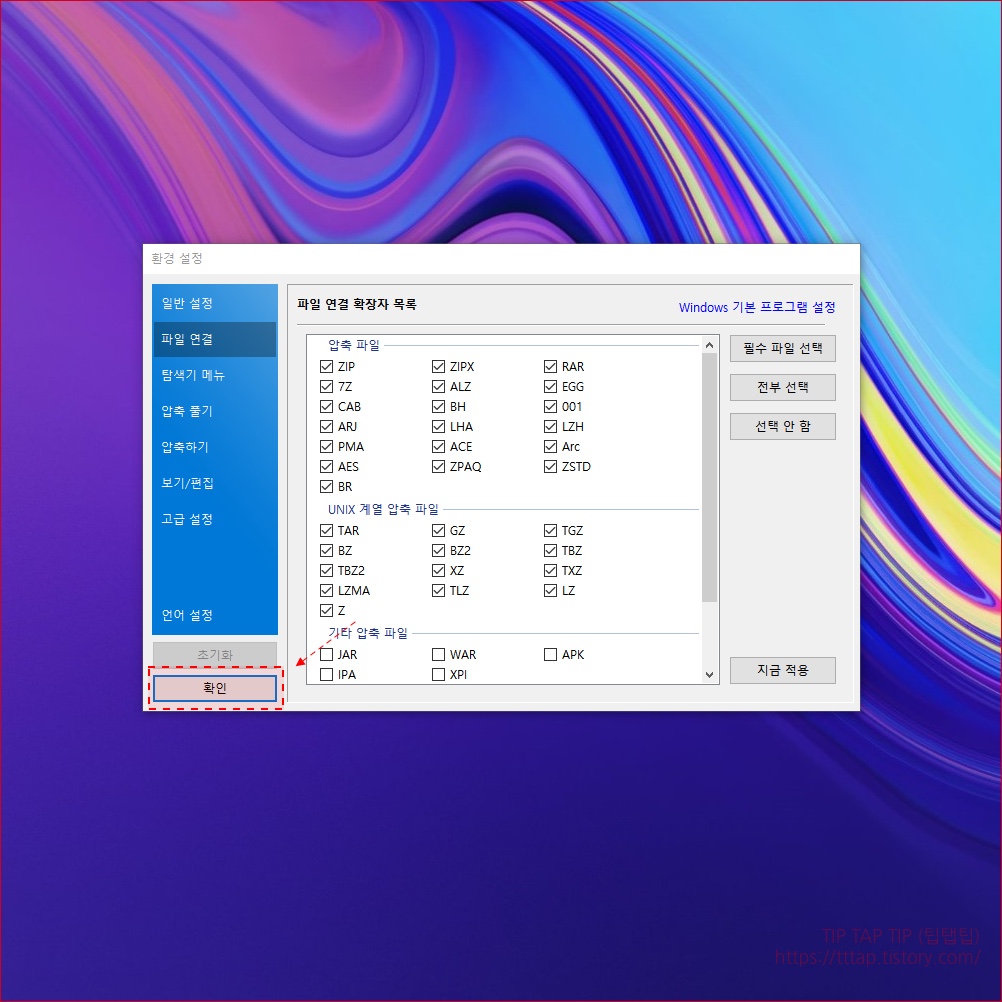This screenshot has height=1002, width=1002.
Task: Open the Windows 기본 프로그램 설정 link
Action: click(757, 307)
